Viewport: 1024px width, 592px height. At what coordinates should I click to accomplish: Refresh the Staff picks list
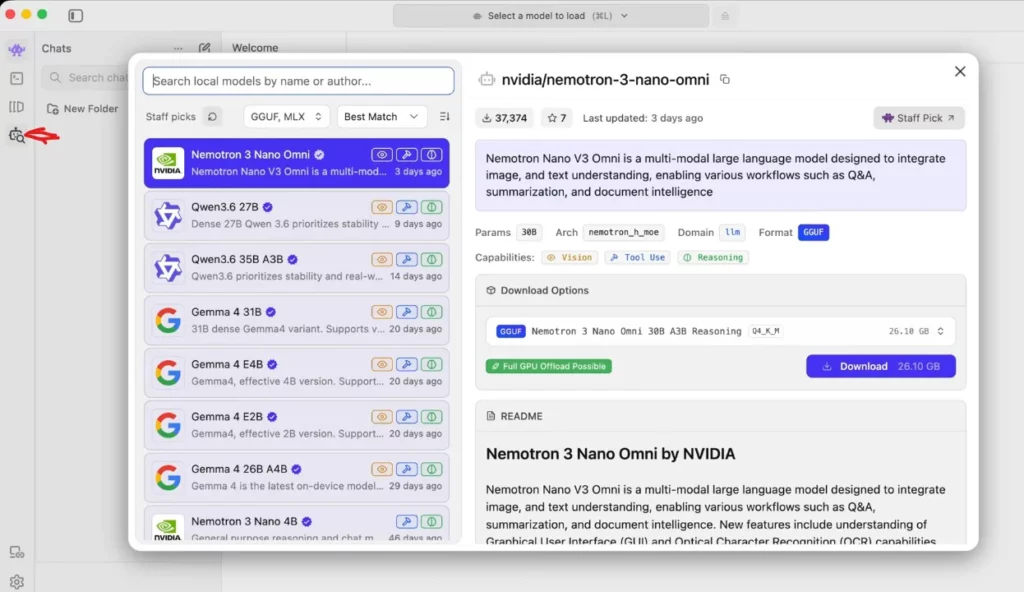[212, 116]
